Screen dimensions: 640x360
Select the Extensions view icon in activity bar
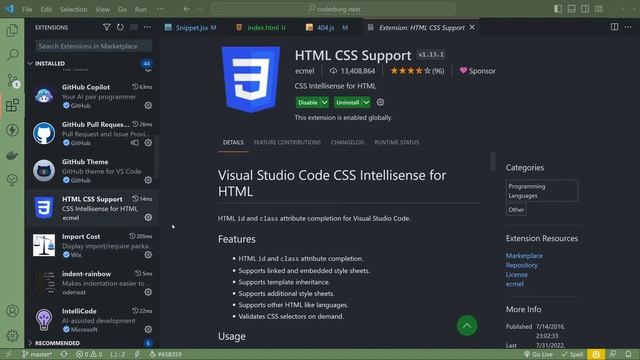pyautogui.click(x=12, y=105)
